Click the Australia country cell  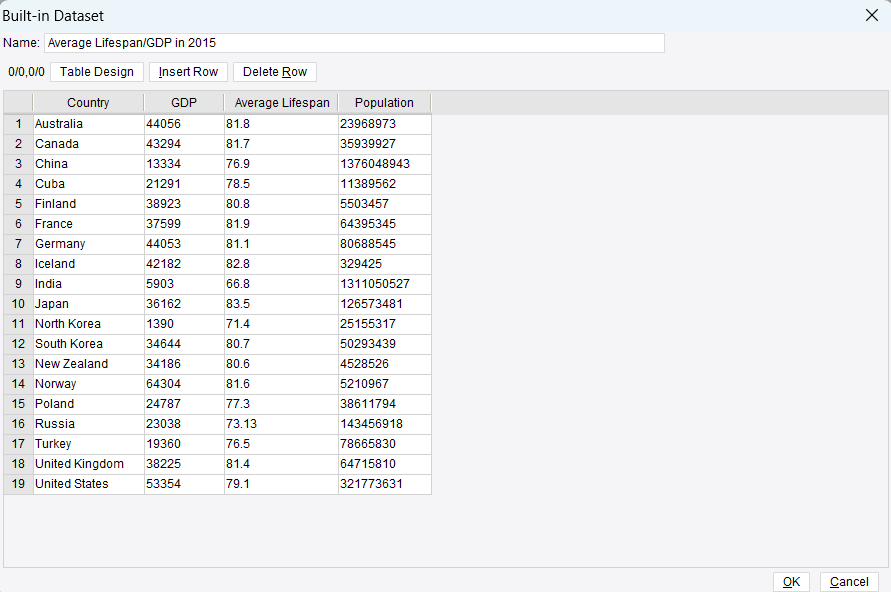[x=89, y=124]
